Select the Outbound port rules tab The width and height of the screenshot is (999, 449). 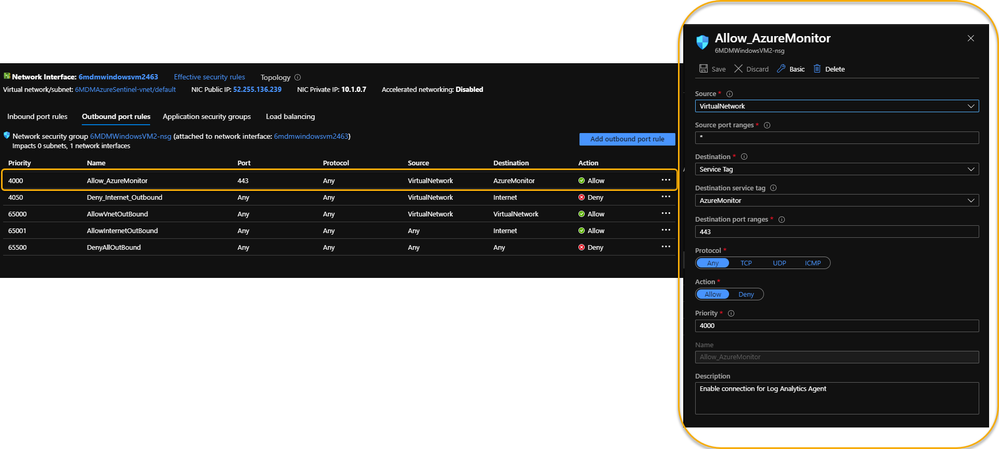tap(116, 117)
